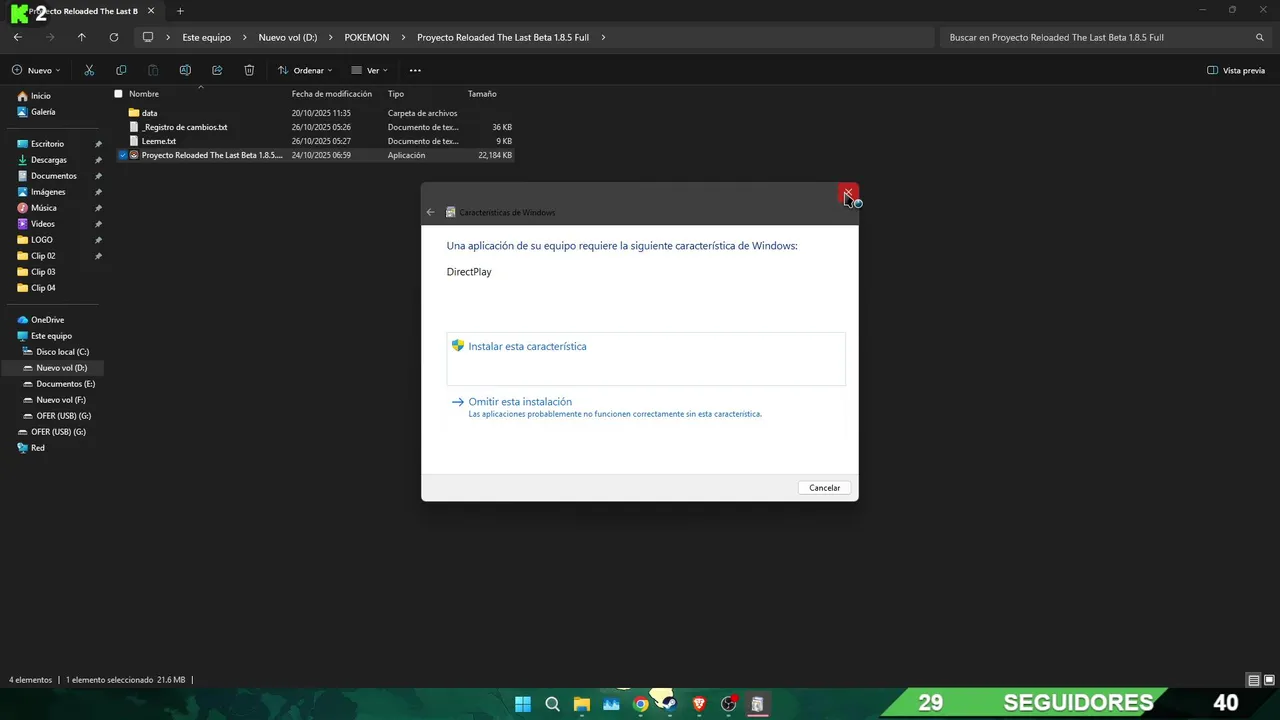This screenshot has height=720, width=1280.
Task: Go up one folder level arrow
Action: click(82, 37)
